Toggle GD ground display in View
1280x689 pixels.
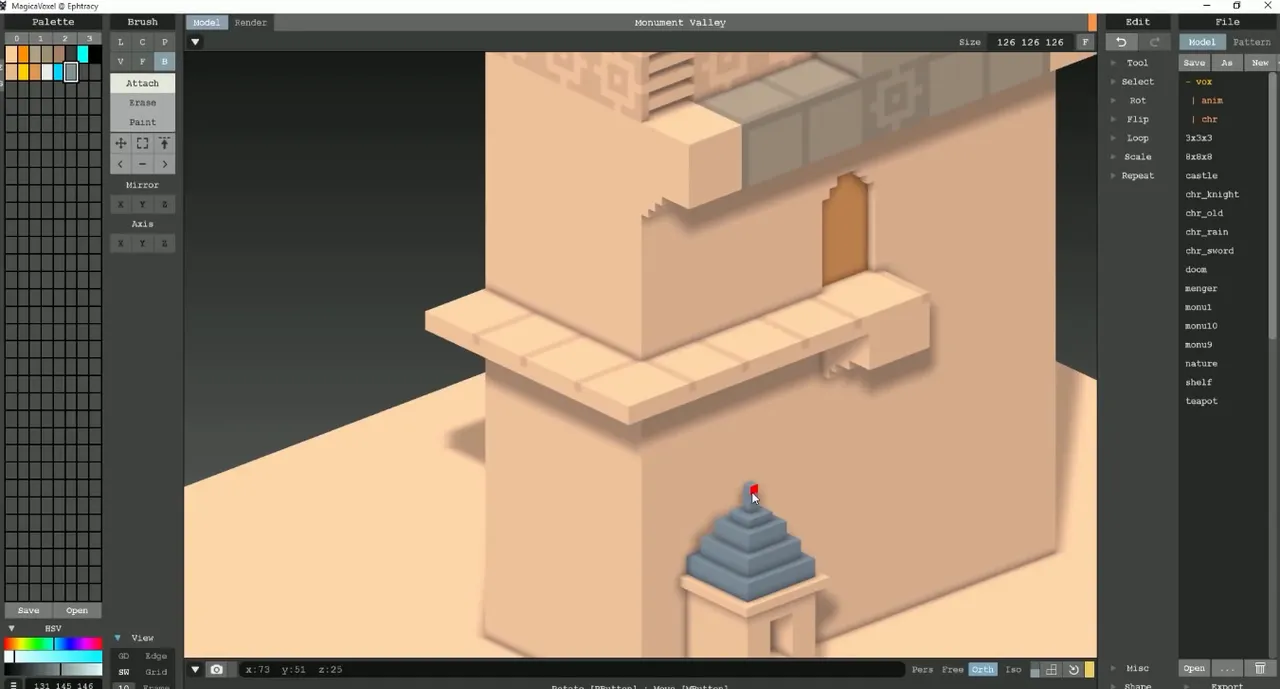pos(124,656)
